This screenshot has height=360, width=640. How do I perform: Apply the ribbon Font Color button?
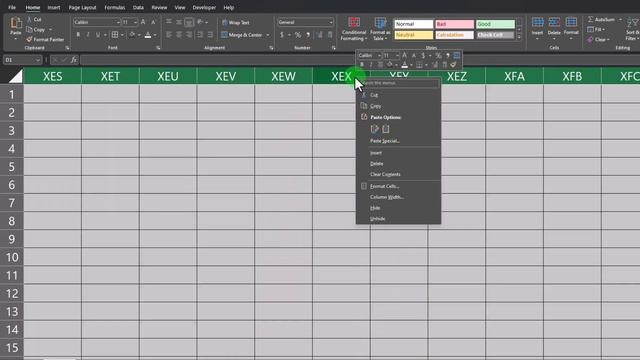click(x=148, y=35)
